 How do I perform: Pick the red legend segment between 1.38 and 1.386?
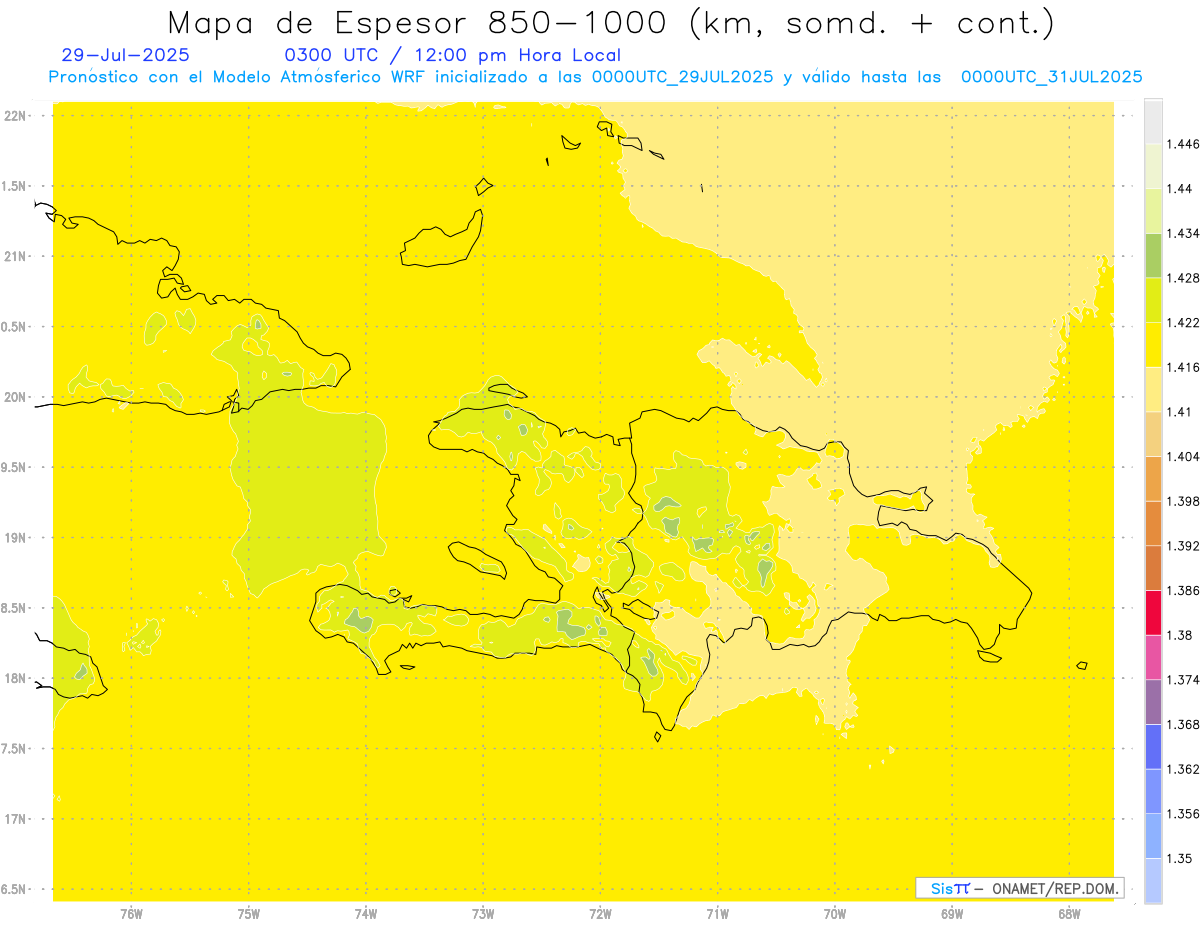pos(1153,612)
